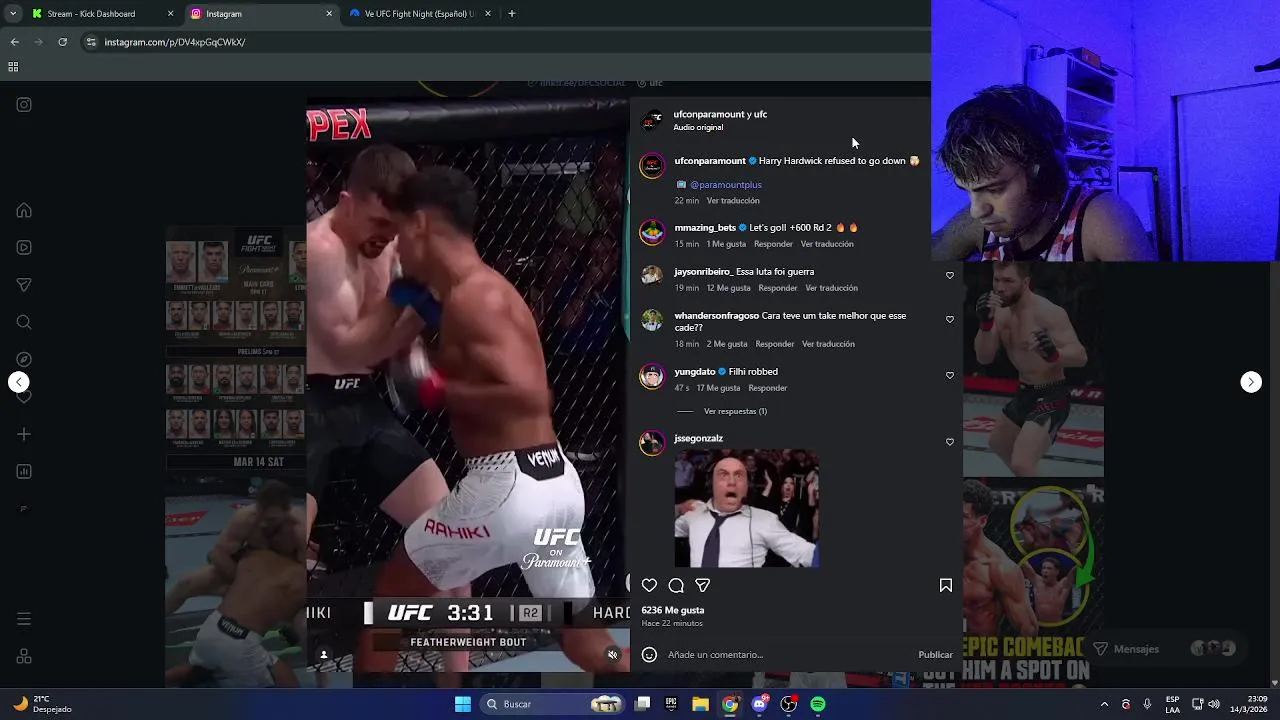The image size is (1280, 720).
Task: Save the post with the bookmark icon
Action: coord(946,586)
